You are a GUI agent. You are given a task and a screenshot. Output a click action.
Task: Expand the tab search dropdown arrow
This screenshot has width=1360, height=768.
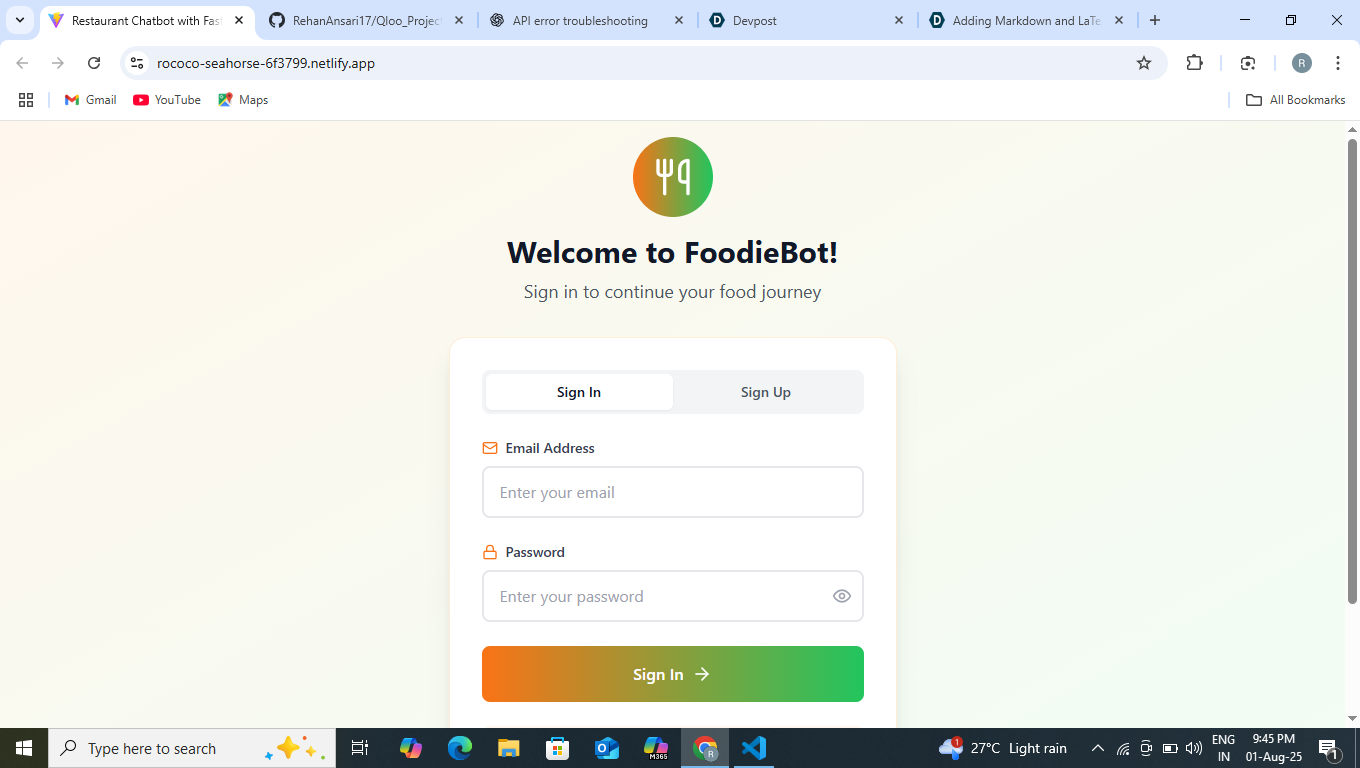20,20
